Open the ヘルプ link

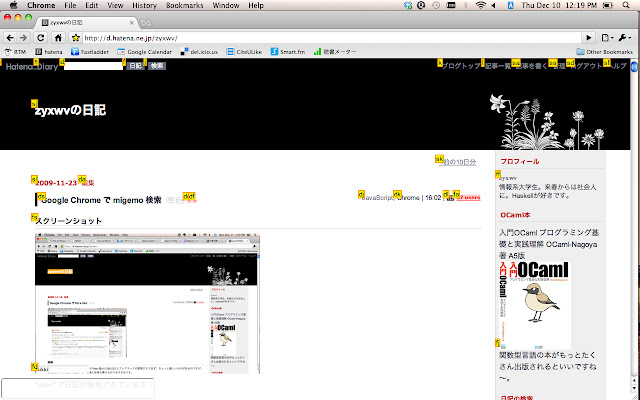pyautogui.click(x=617, y=66)
